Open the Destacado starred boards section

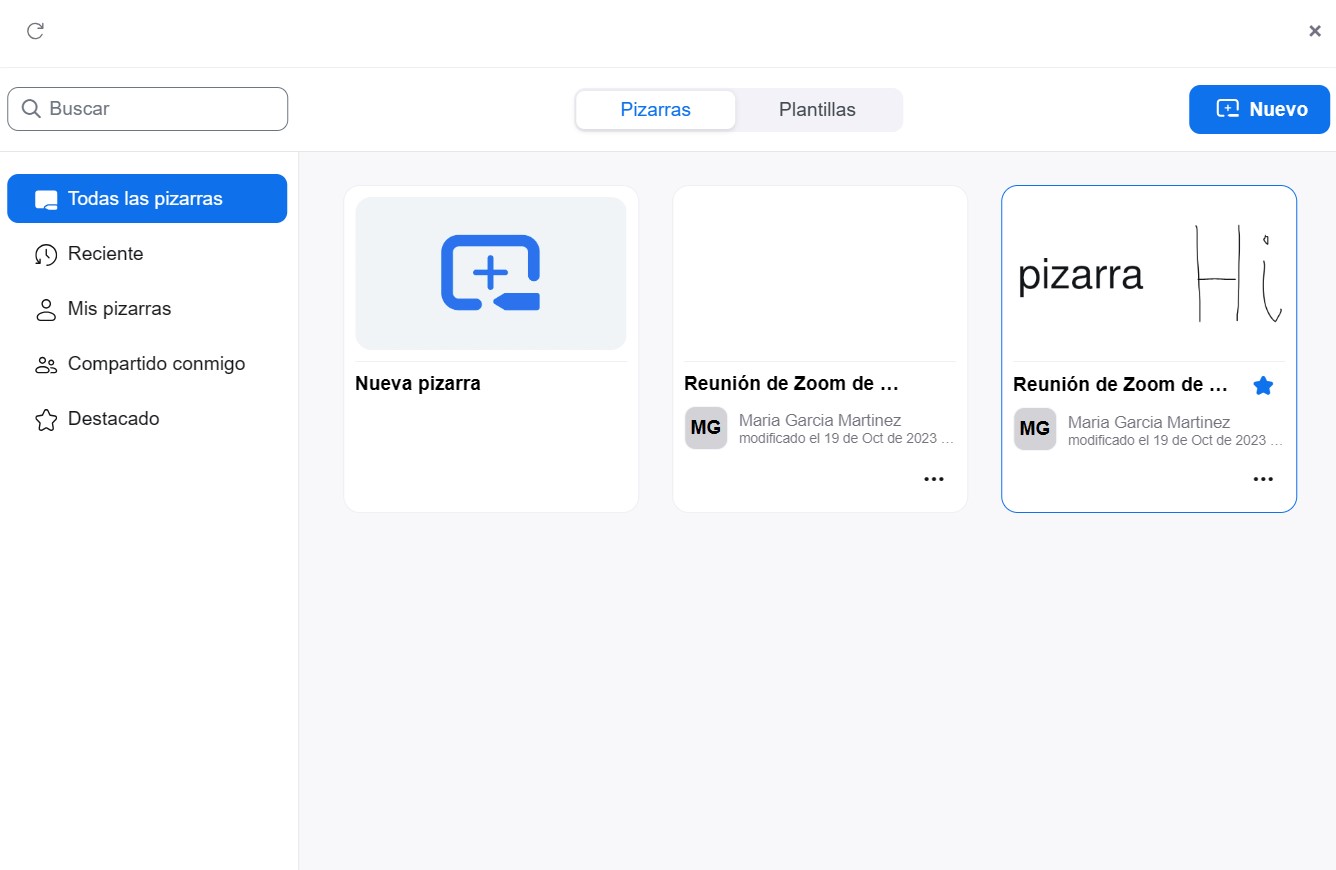pos(113,419)
